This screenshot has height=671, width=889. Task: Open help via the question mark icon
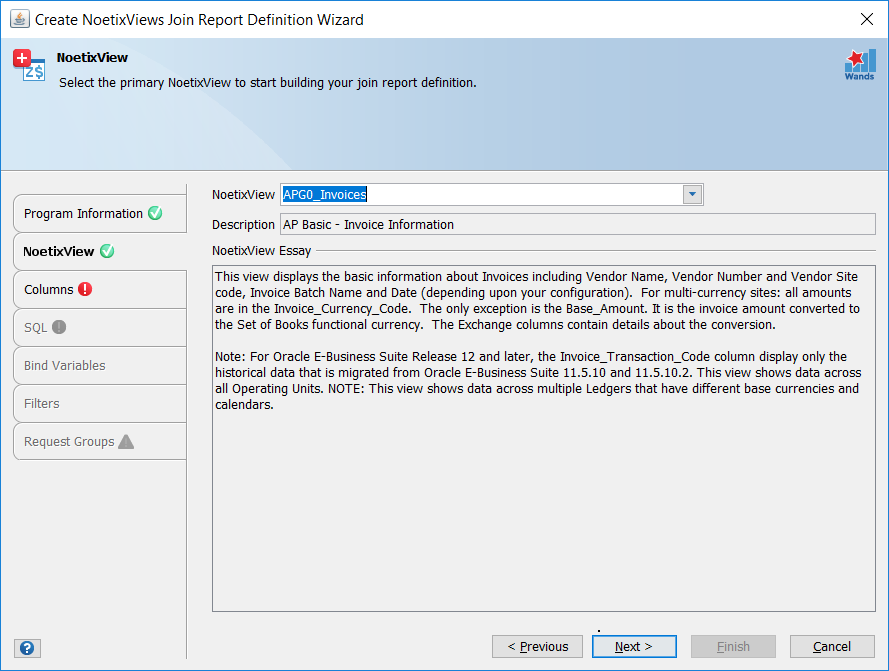tap(26, 648)
